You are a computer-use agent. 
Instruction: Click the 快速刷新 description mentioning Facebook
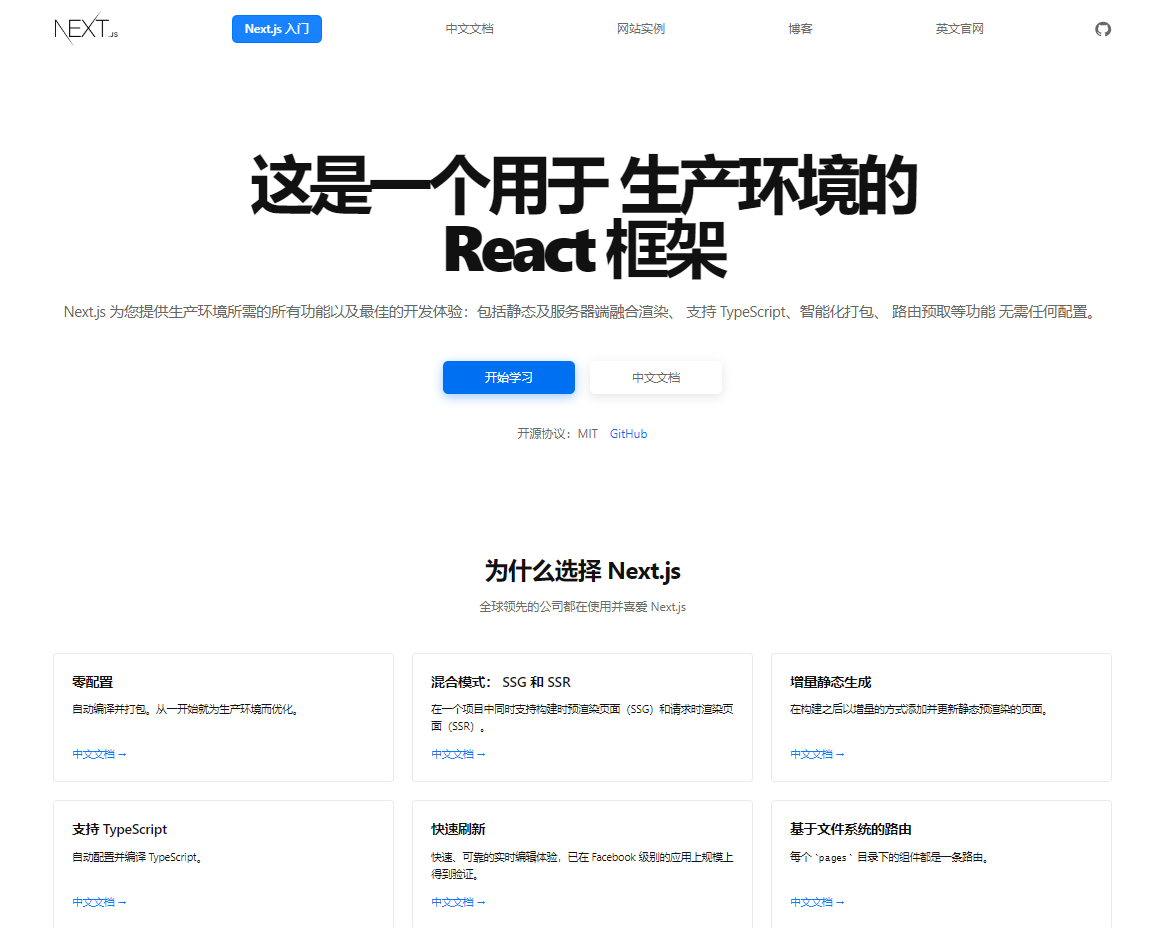(582, 865)
